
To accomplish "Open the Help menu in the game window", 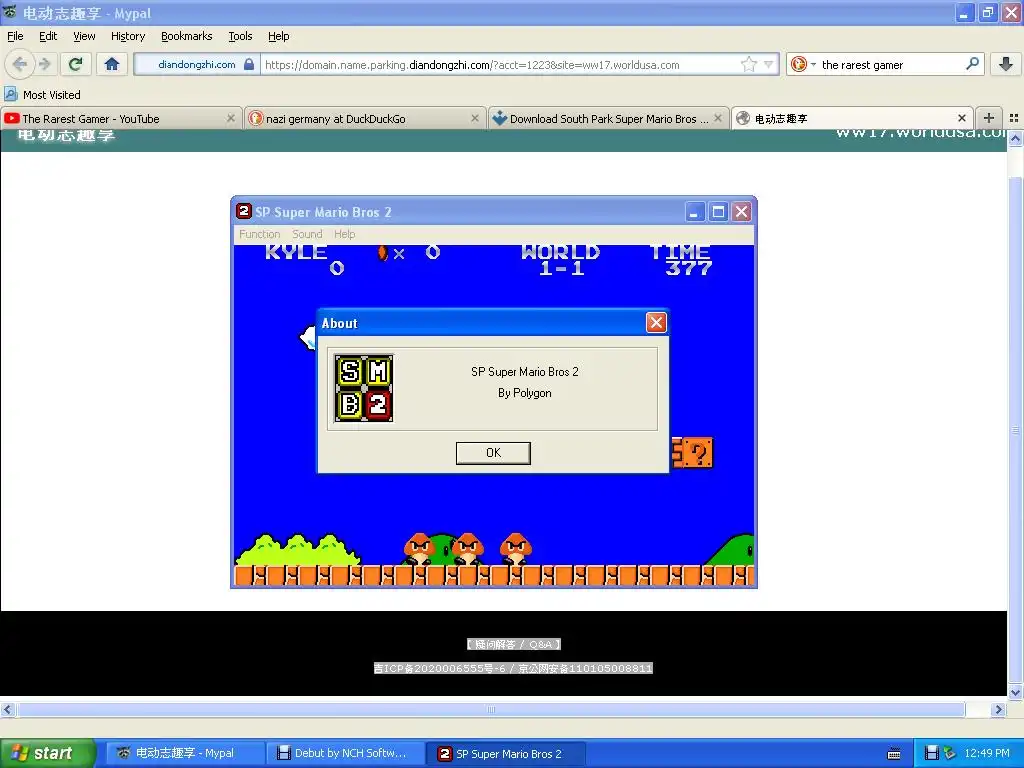I will click(x=344, y=234).
